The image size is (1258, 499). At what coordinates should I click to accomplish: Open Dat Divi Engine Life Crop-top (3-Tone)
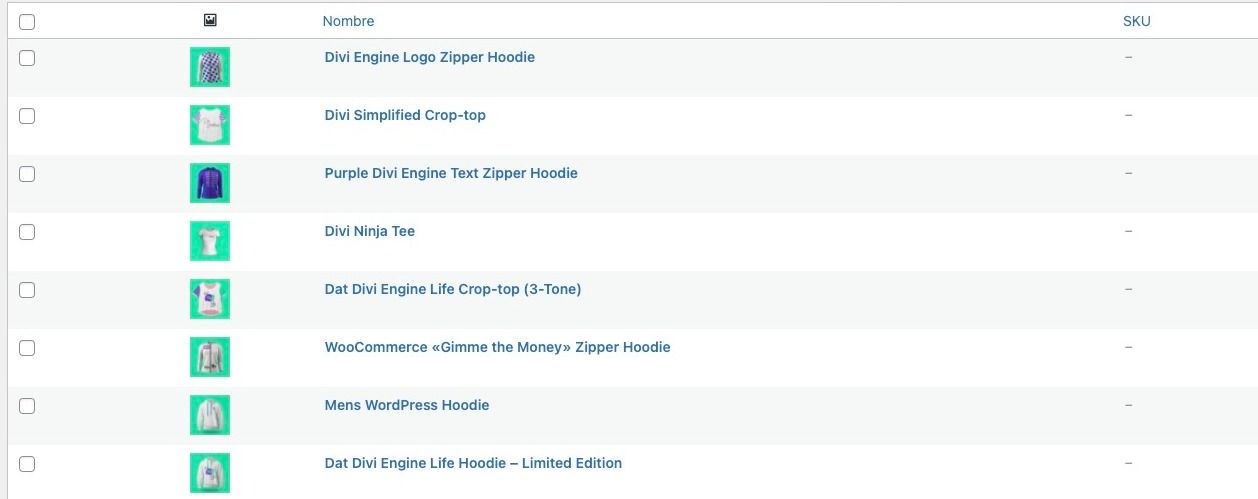click(x=453, y=289)
